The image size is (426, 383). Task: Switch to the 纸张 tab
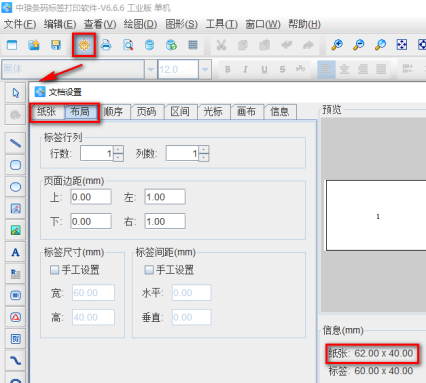tap(47, 111)
